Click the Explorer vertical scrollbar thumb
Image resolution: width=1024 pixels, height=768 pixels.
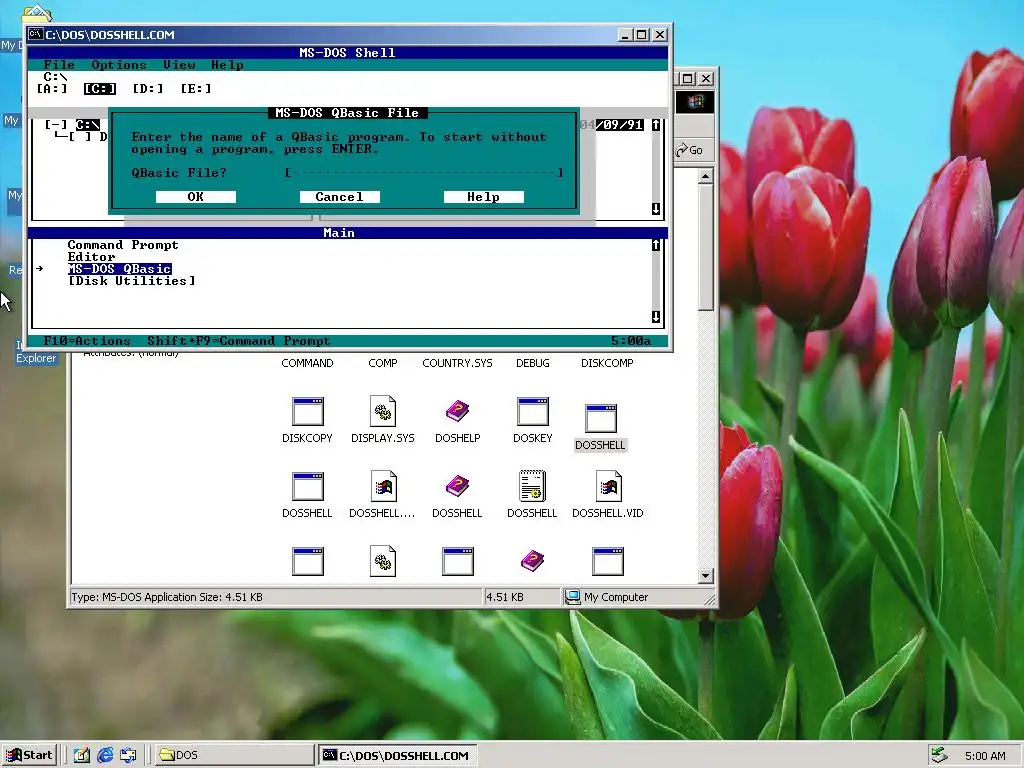pos(705,248)
